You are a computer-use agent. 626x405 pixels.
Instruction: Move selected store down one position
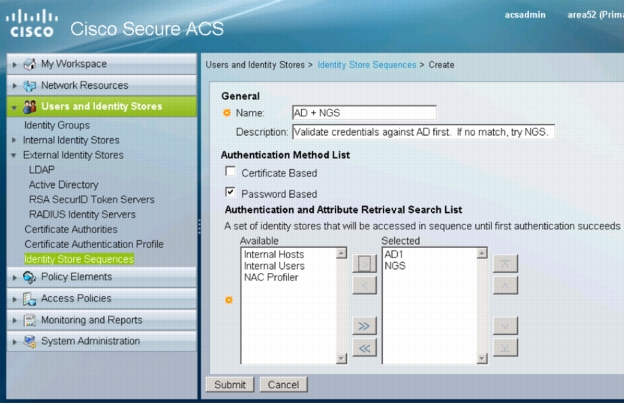tap(505, 326)
